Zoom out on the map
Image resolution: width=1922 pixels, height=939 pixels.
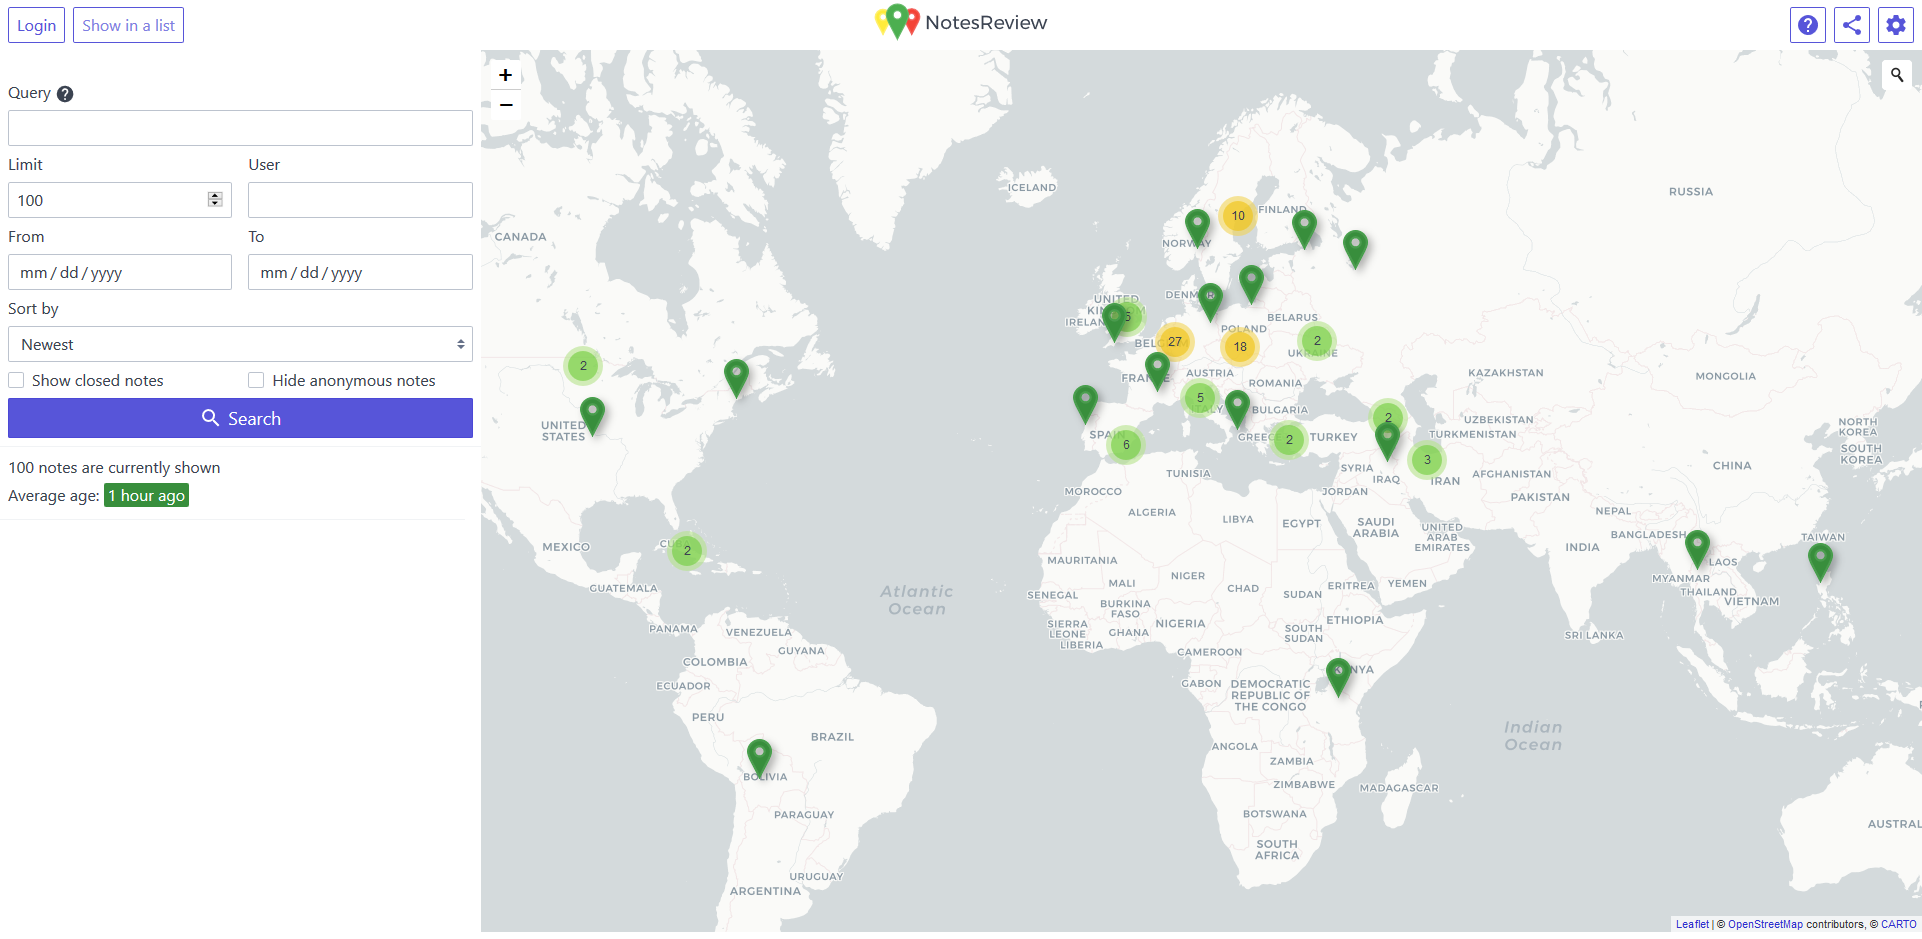(506, 105)
